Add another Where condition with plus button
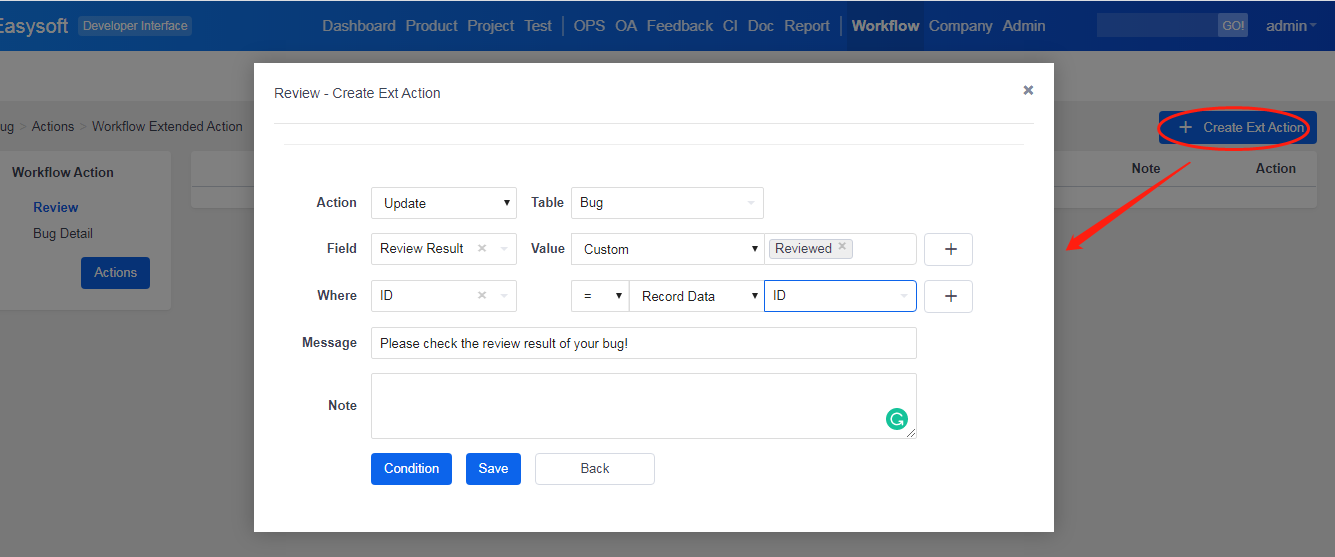Image resolution: width=1335 pixels, height=557 pixels. 948,296
